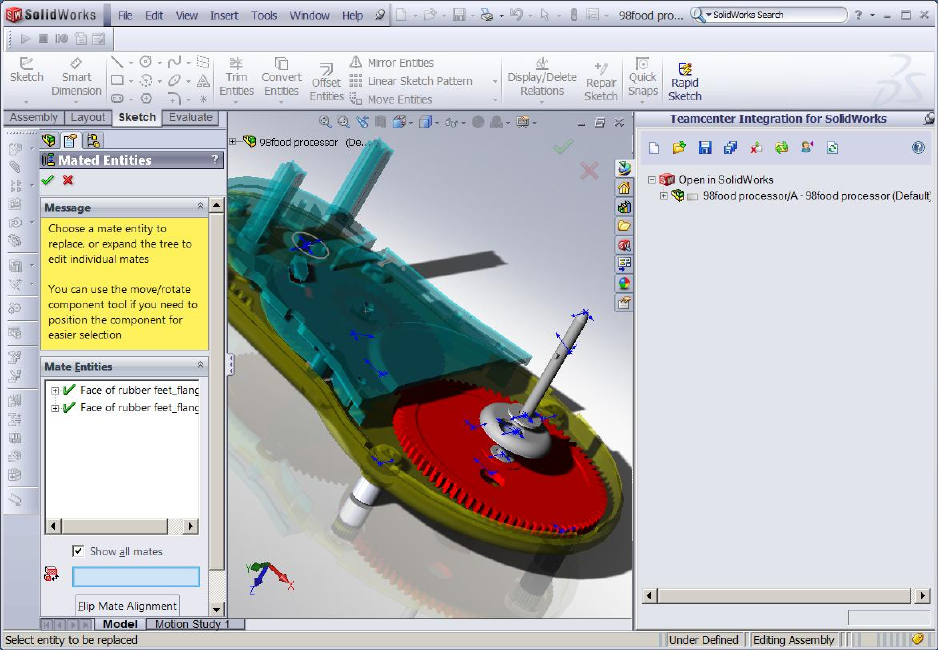Click the Smart Dimension tool
This screenshot has width=938, height=650.
pos(76,77)
